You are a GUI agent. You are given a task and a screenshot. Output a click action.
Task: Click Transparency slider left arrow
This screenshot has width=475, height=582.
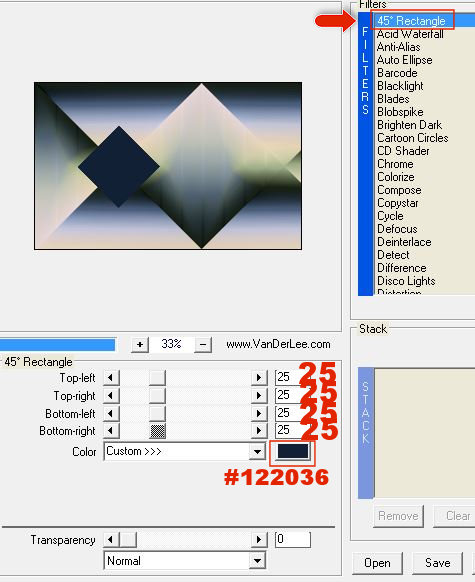point(111,540)
